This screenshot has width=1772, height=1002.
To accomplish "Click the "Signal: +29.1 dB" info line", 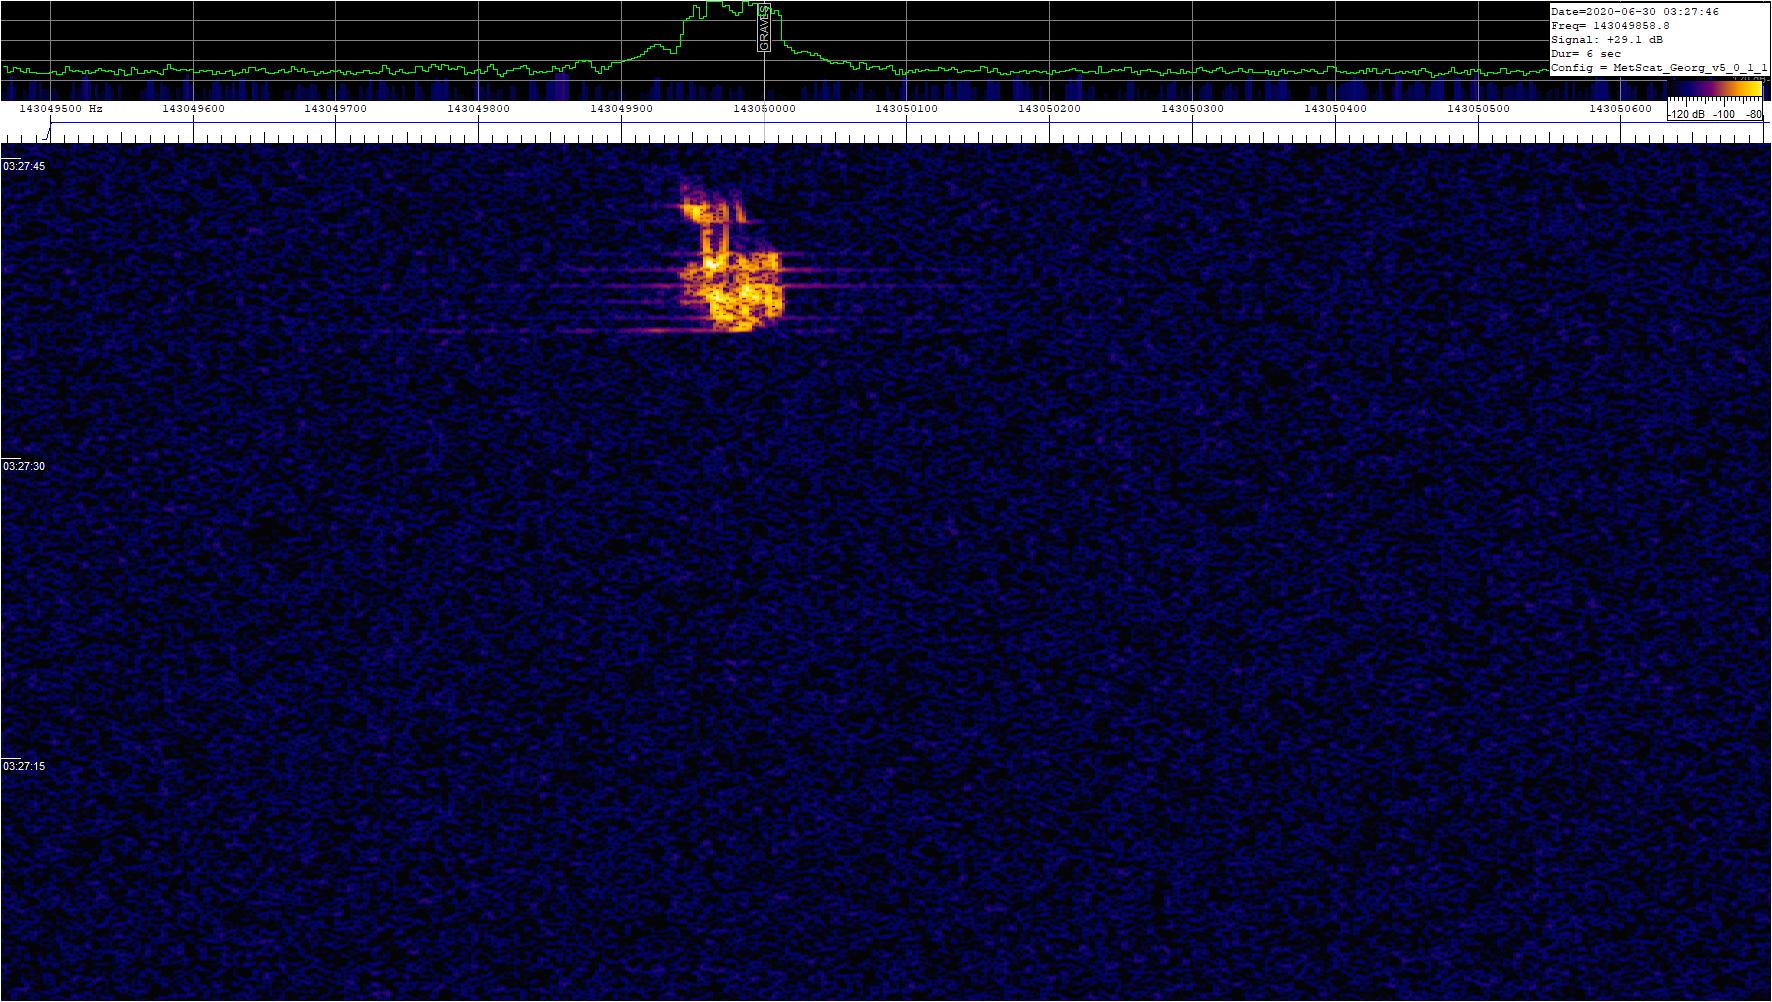I will tap(1607, 40).
